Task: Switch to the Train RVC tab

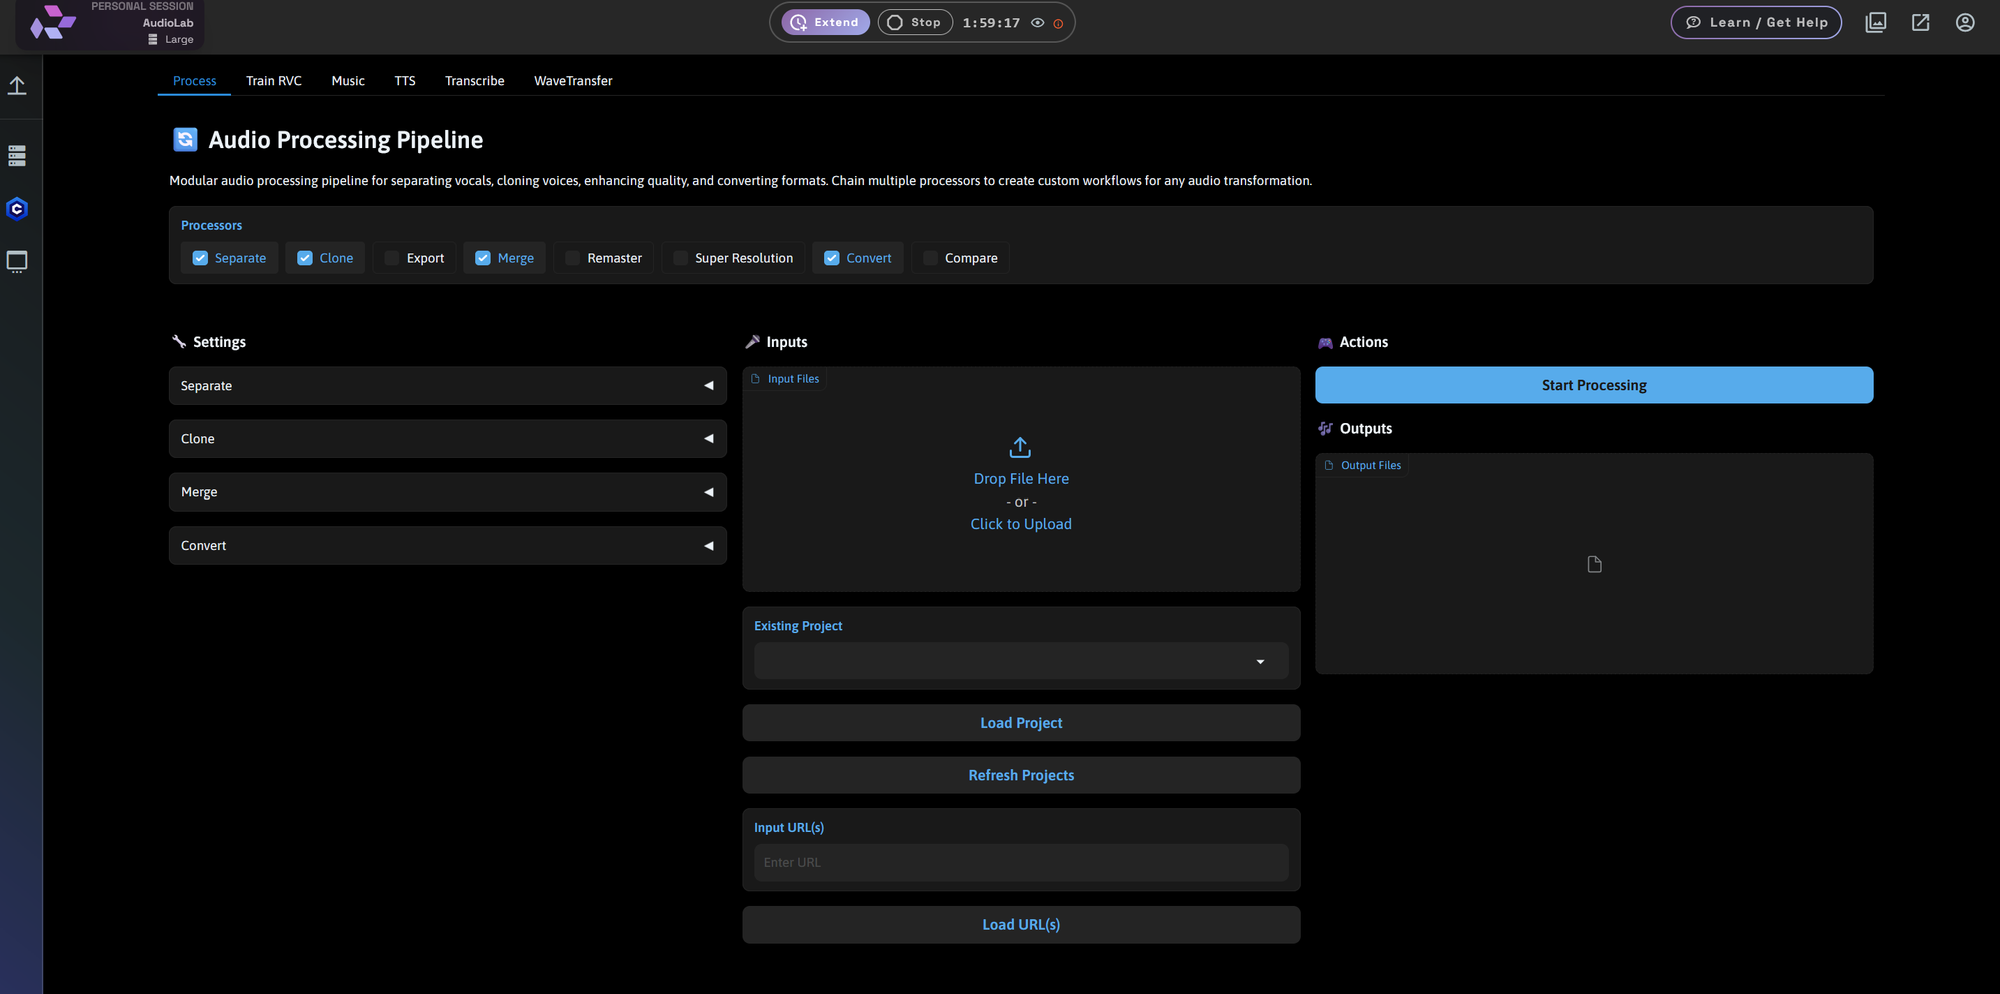Action: pos(273,81)
